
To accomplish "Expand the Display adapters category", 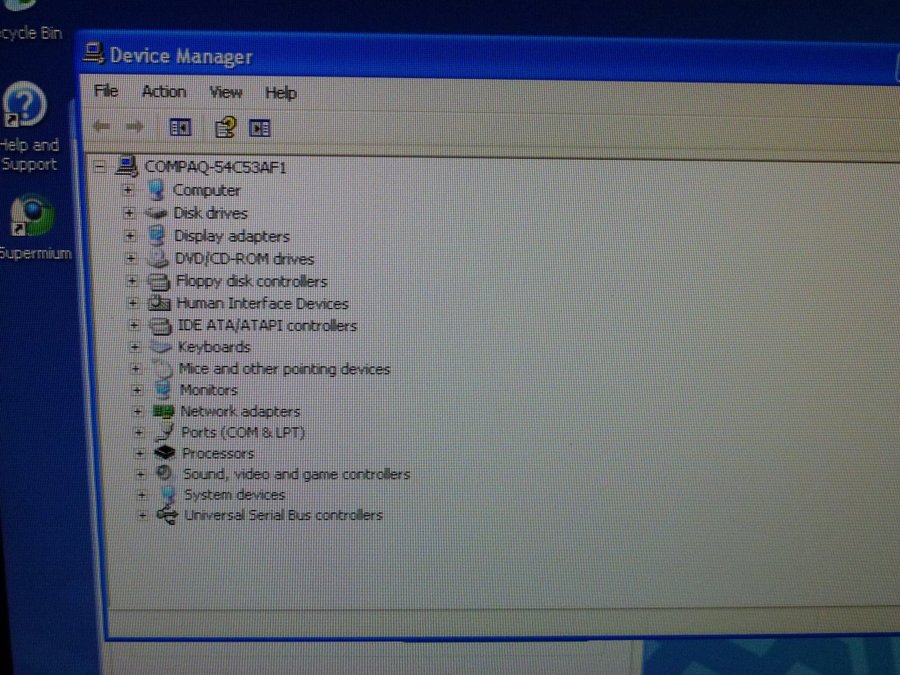I will 130,236.
